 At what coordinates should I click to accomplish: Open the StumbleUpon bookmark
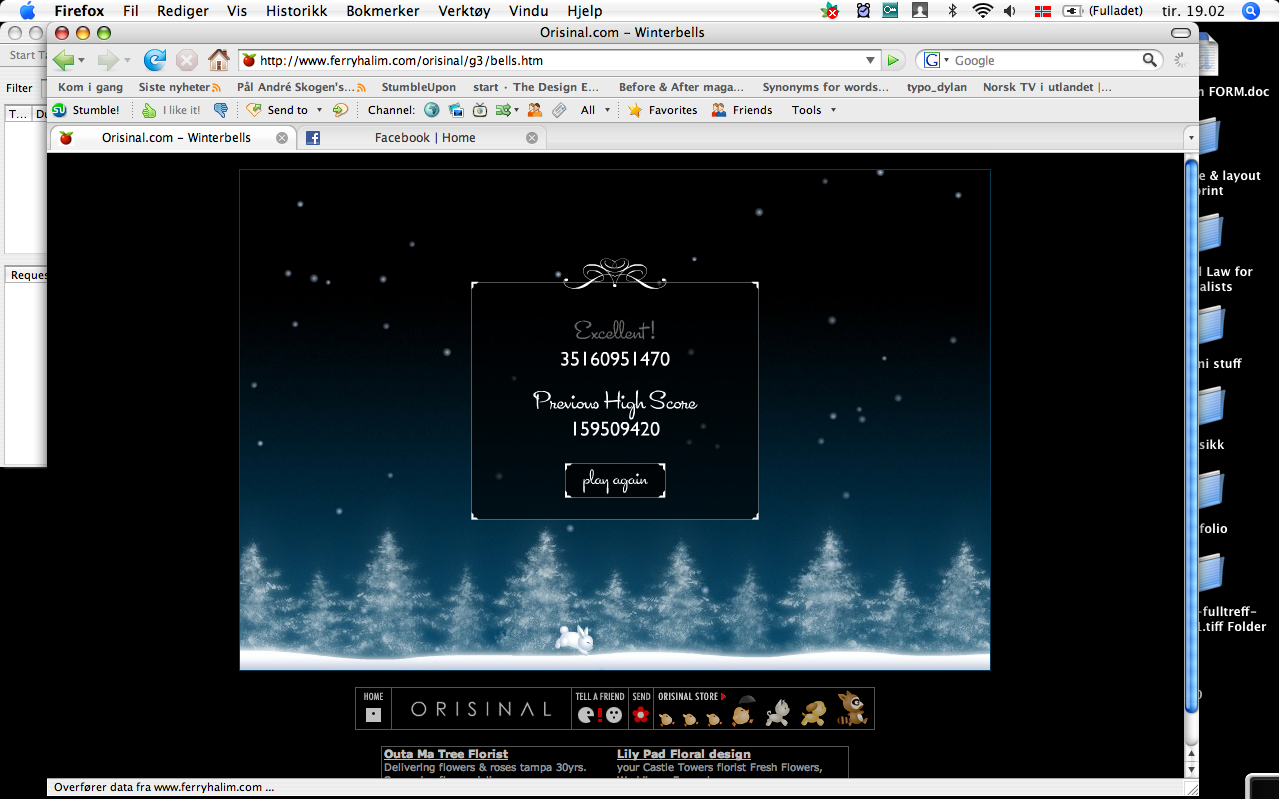(418, 87)
